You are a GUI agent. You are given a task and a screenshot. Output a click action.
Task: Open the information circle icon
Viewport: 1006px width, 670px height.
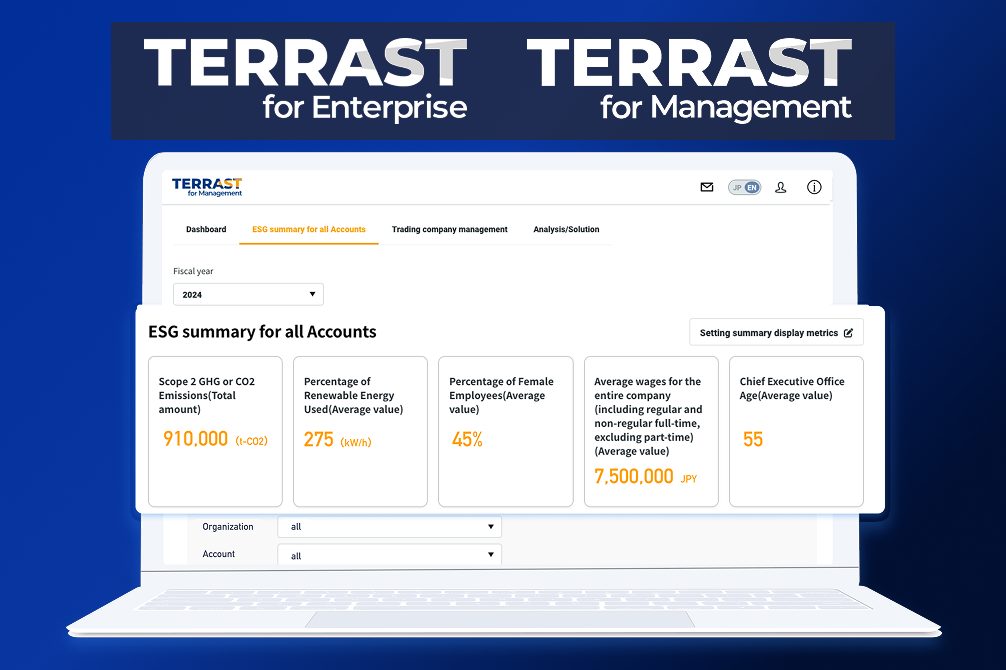pos(813,187)
